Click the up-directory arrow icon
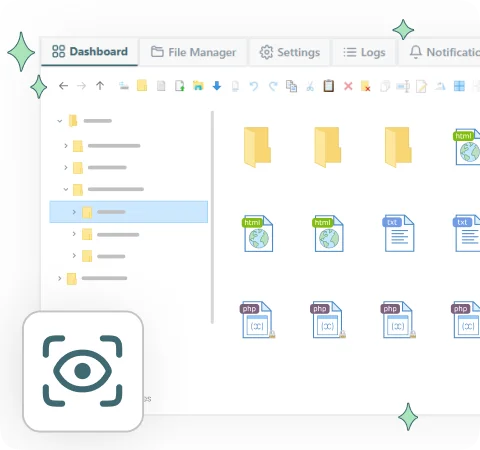 (x=100, y=86)
